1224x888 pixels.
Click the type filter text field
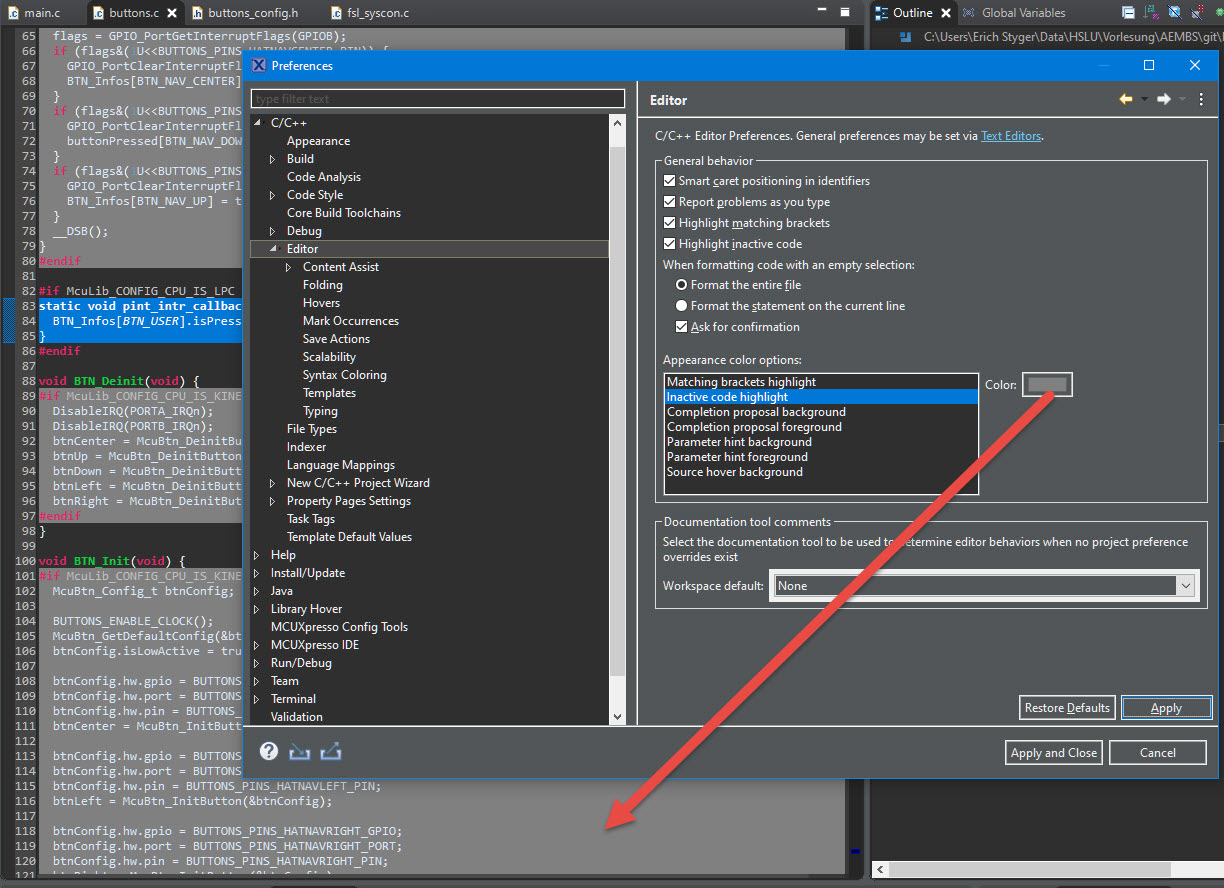coord(437,99)
